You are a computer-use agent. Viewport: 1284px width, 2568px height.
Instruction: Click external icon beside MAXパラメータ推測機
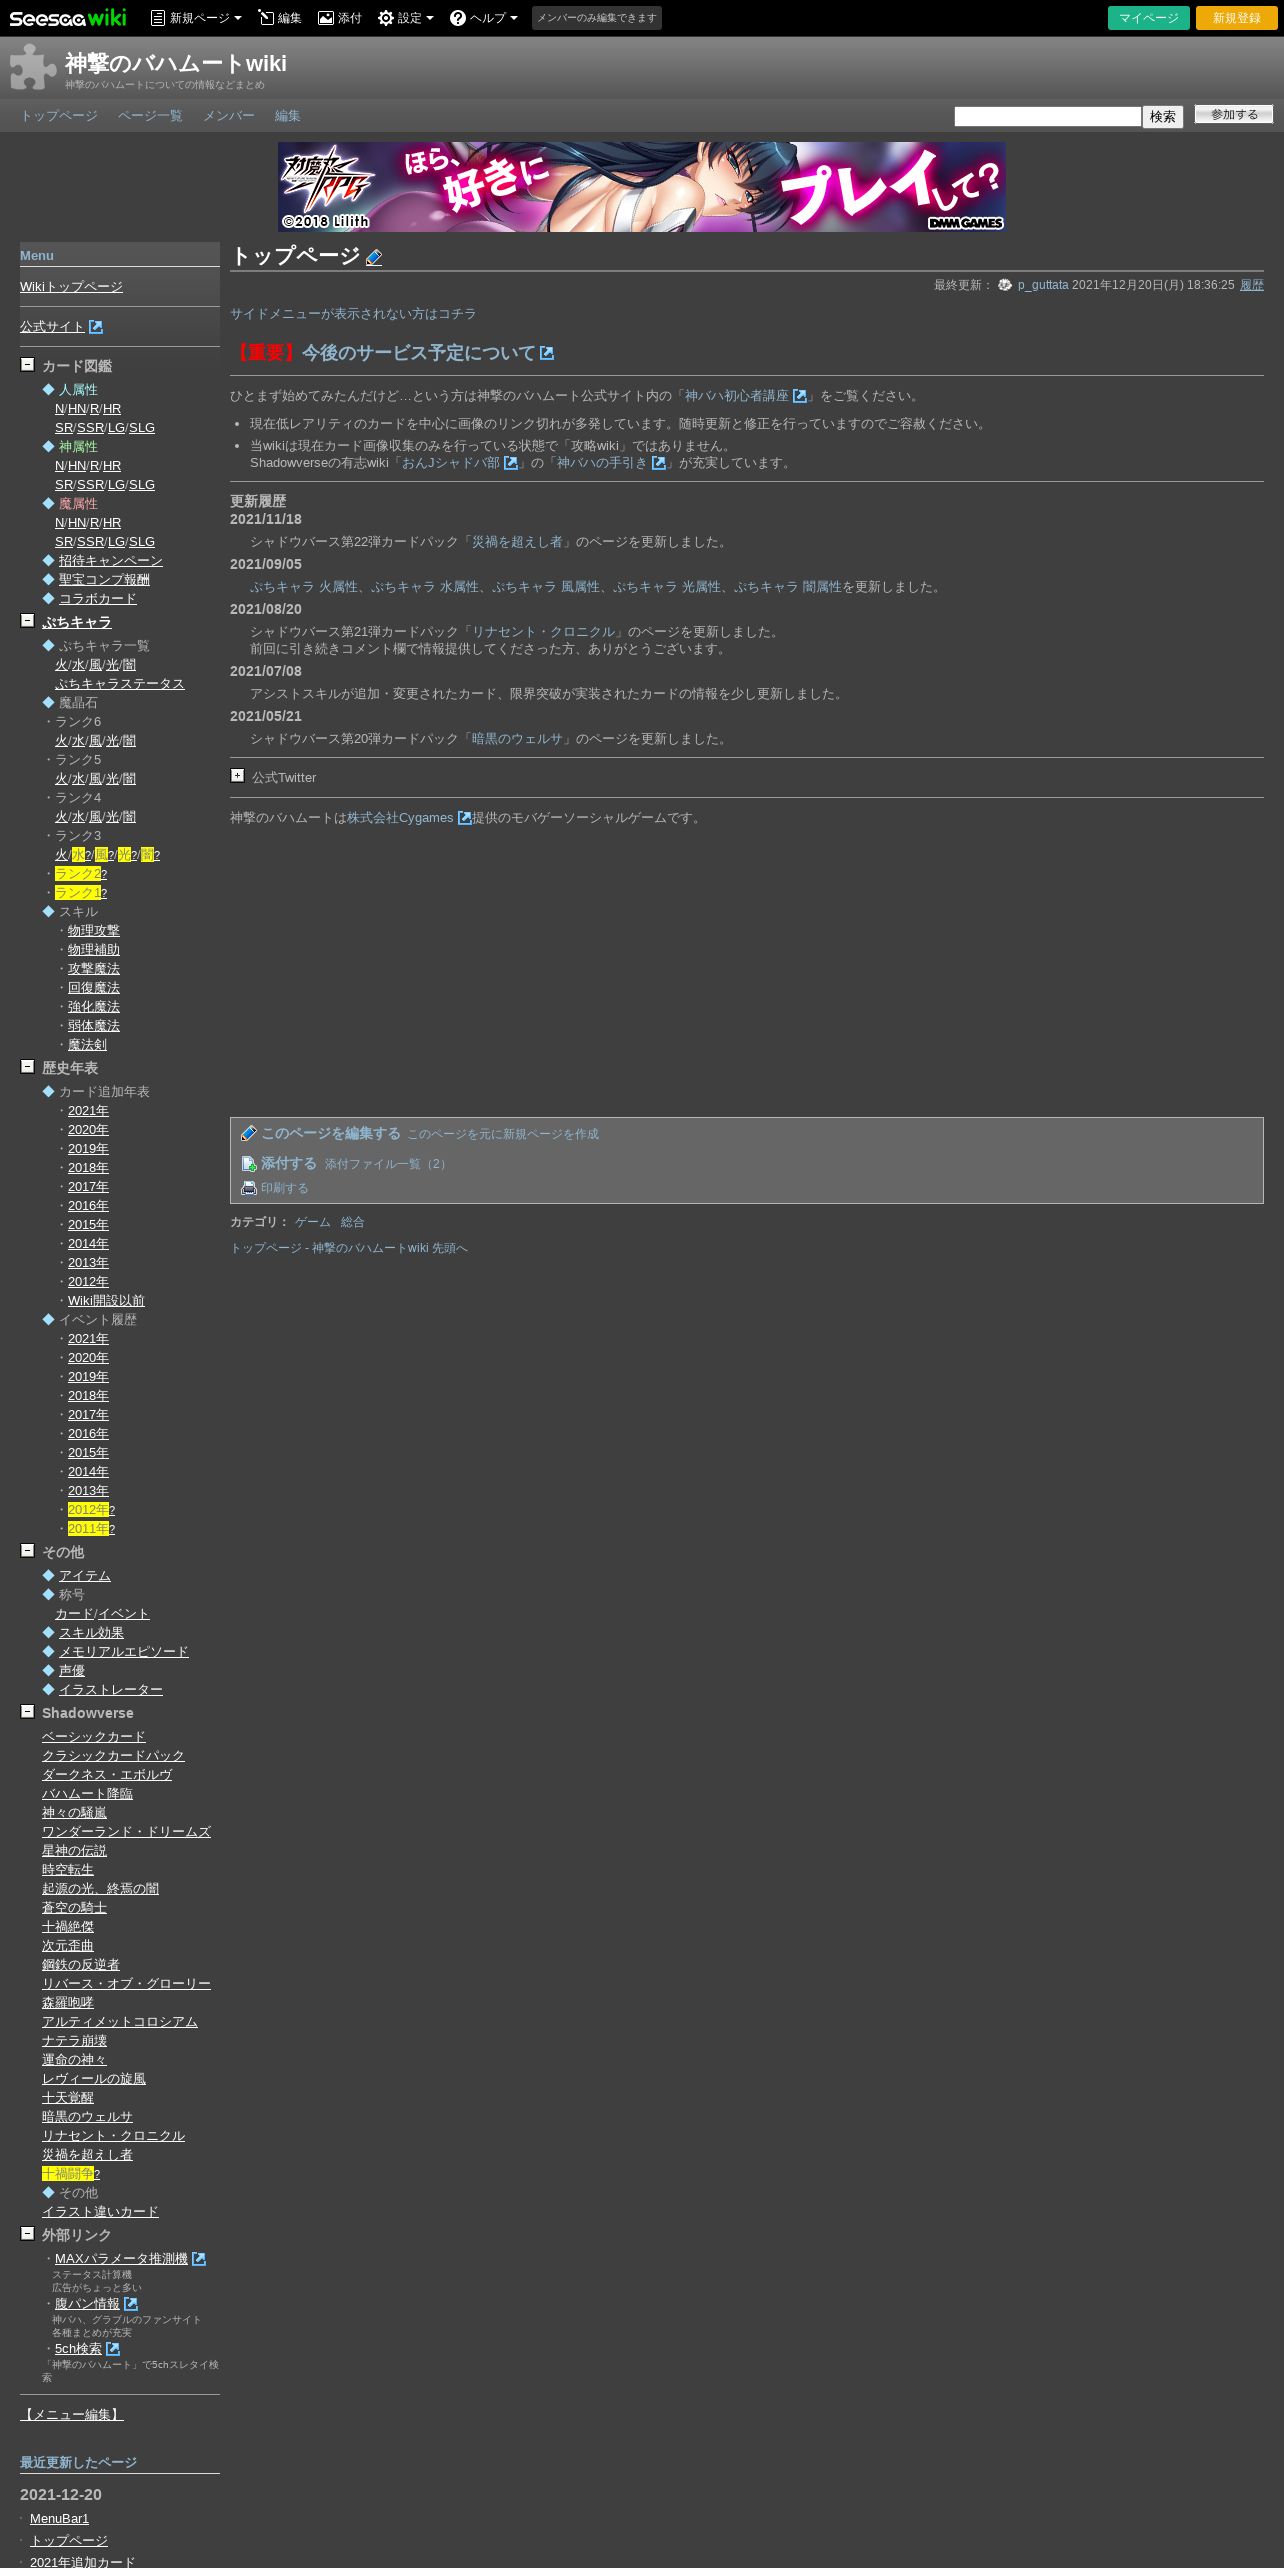coord(199,2259)
